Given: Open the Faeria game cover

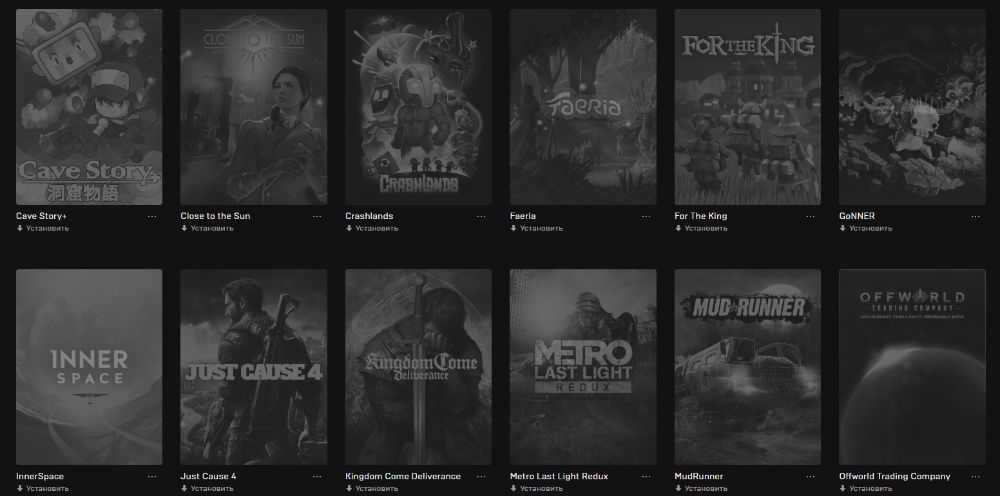Looking at the screenshot, I should (583, 106).
